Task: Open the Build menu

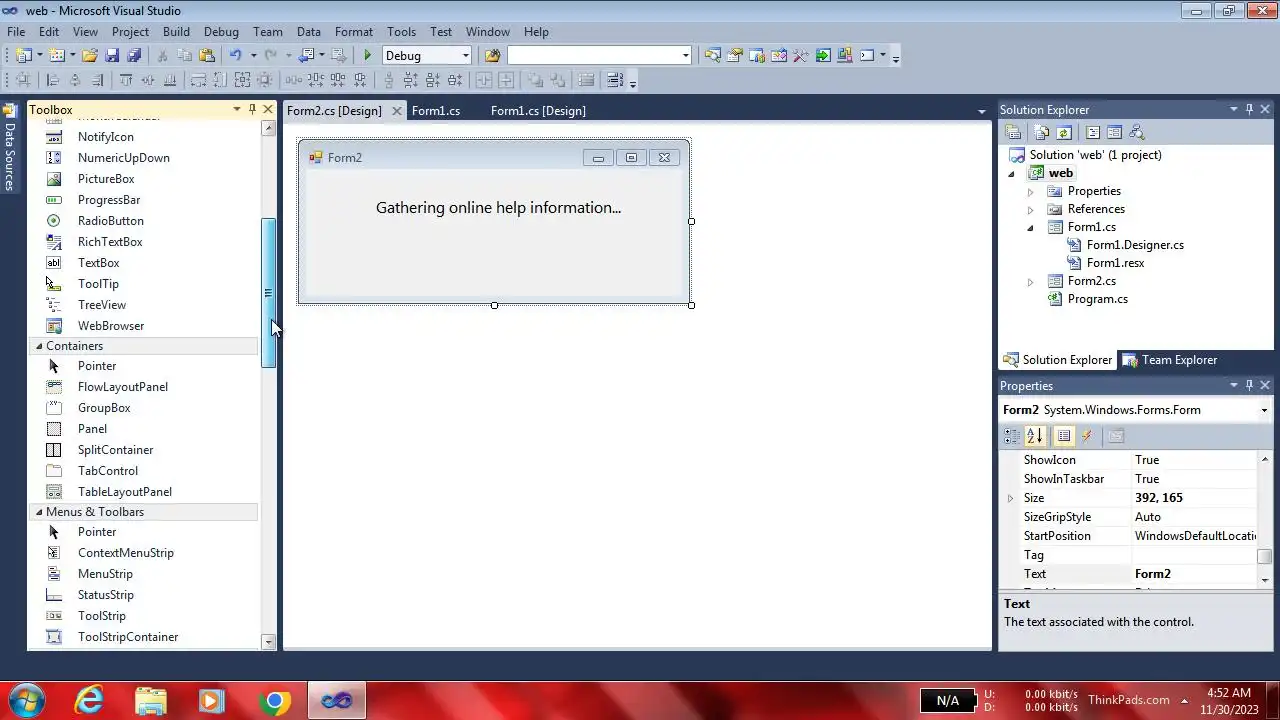Action: pos(176,32)
